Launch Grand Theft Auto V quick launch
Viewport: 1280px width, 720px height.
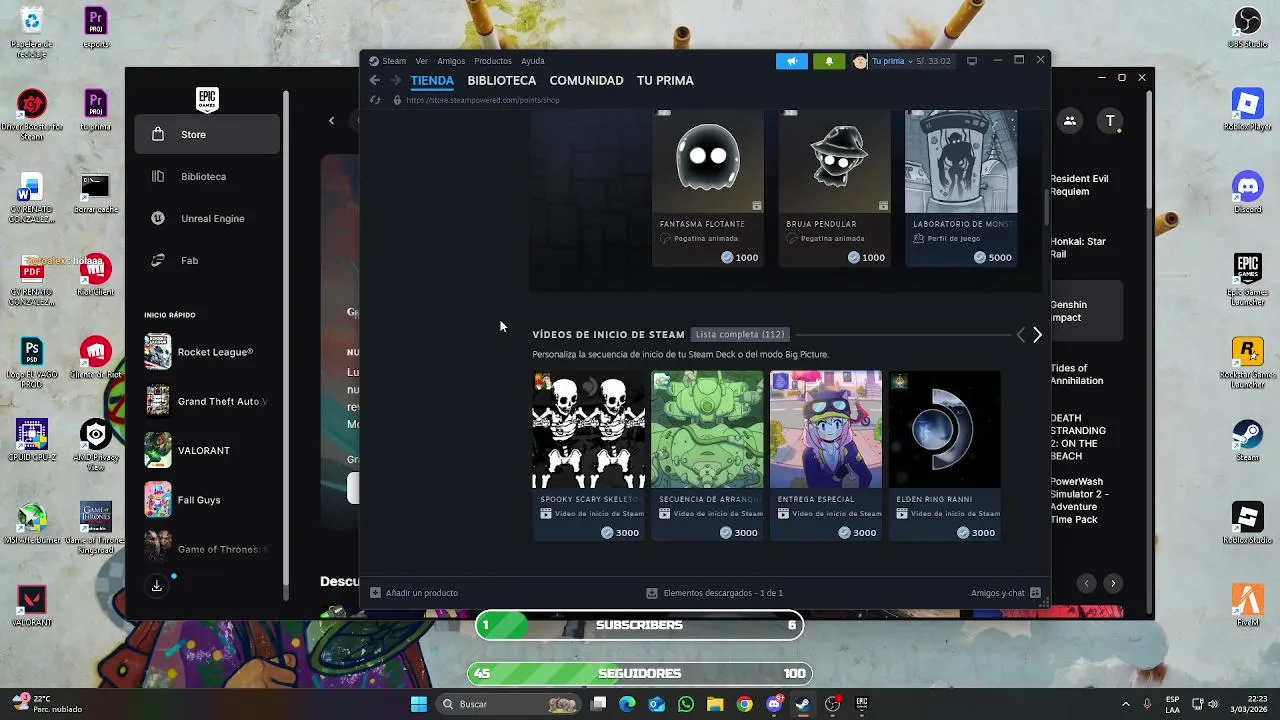207,401
